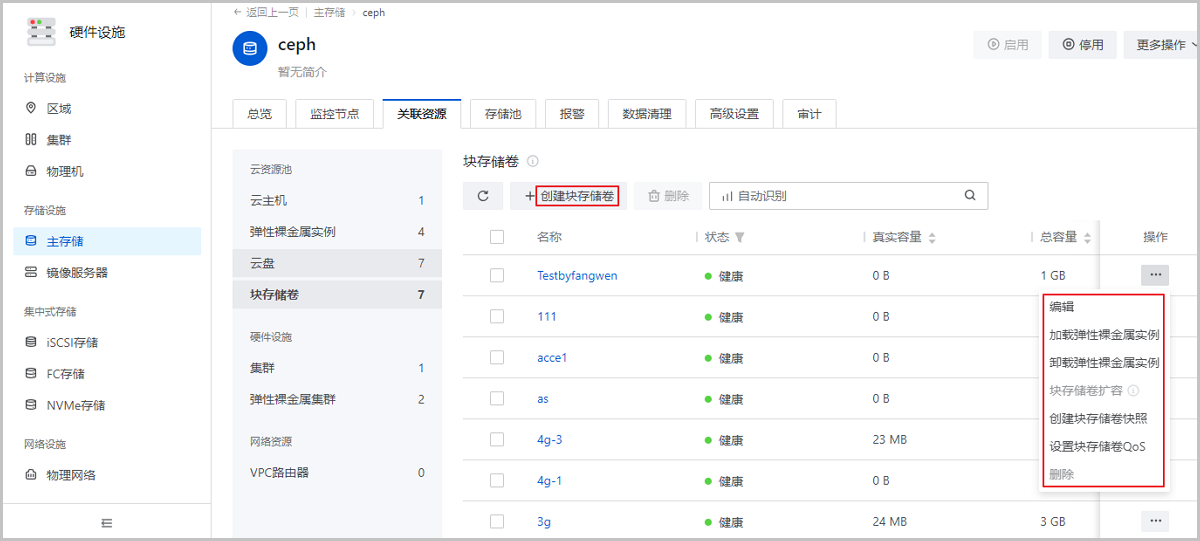The image size is (1200, 541).
Task: Switch to the 监控节点 tab
Action: 334,114
